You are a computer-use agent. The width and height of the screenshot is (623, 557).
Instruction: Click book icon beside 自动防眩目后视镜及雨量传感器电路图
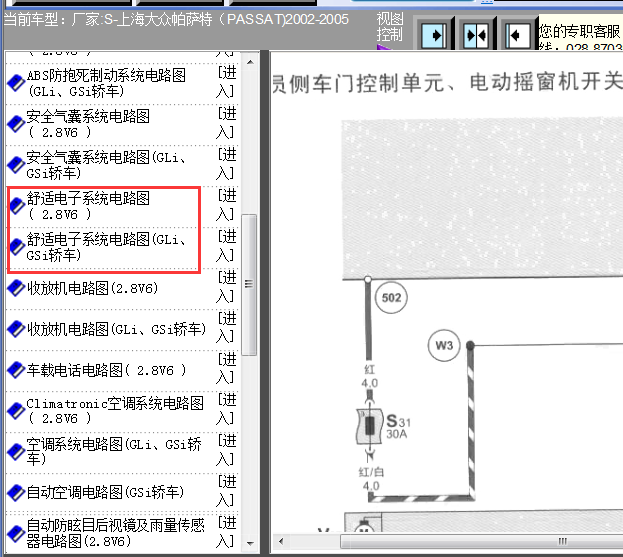pos(16,534)
